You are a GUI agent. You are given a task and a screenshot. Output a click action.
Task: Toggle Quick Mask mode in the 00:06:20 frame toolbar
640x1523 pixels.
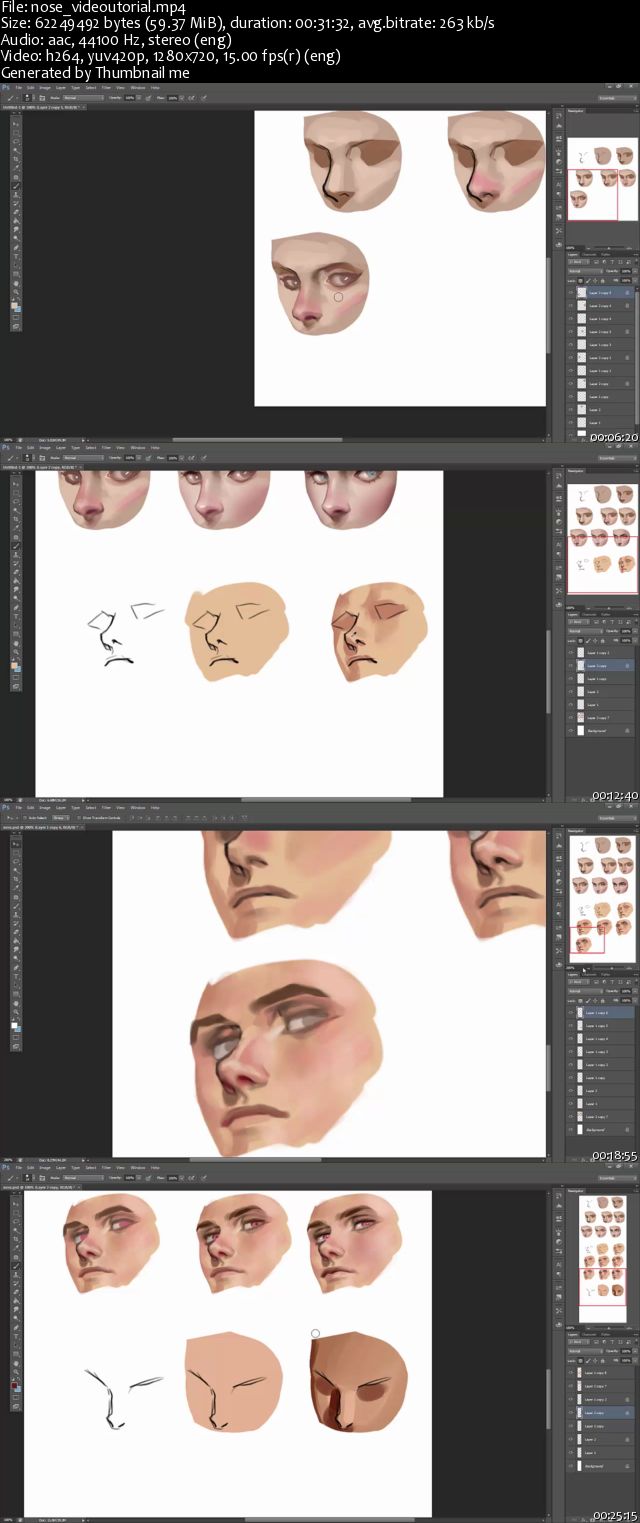16,318
